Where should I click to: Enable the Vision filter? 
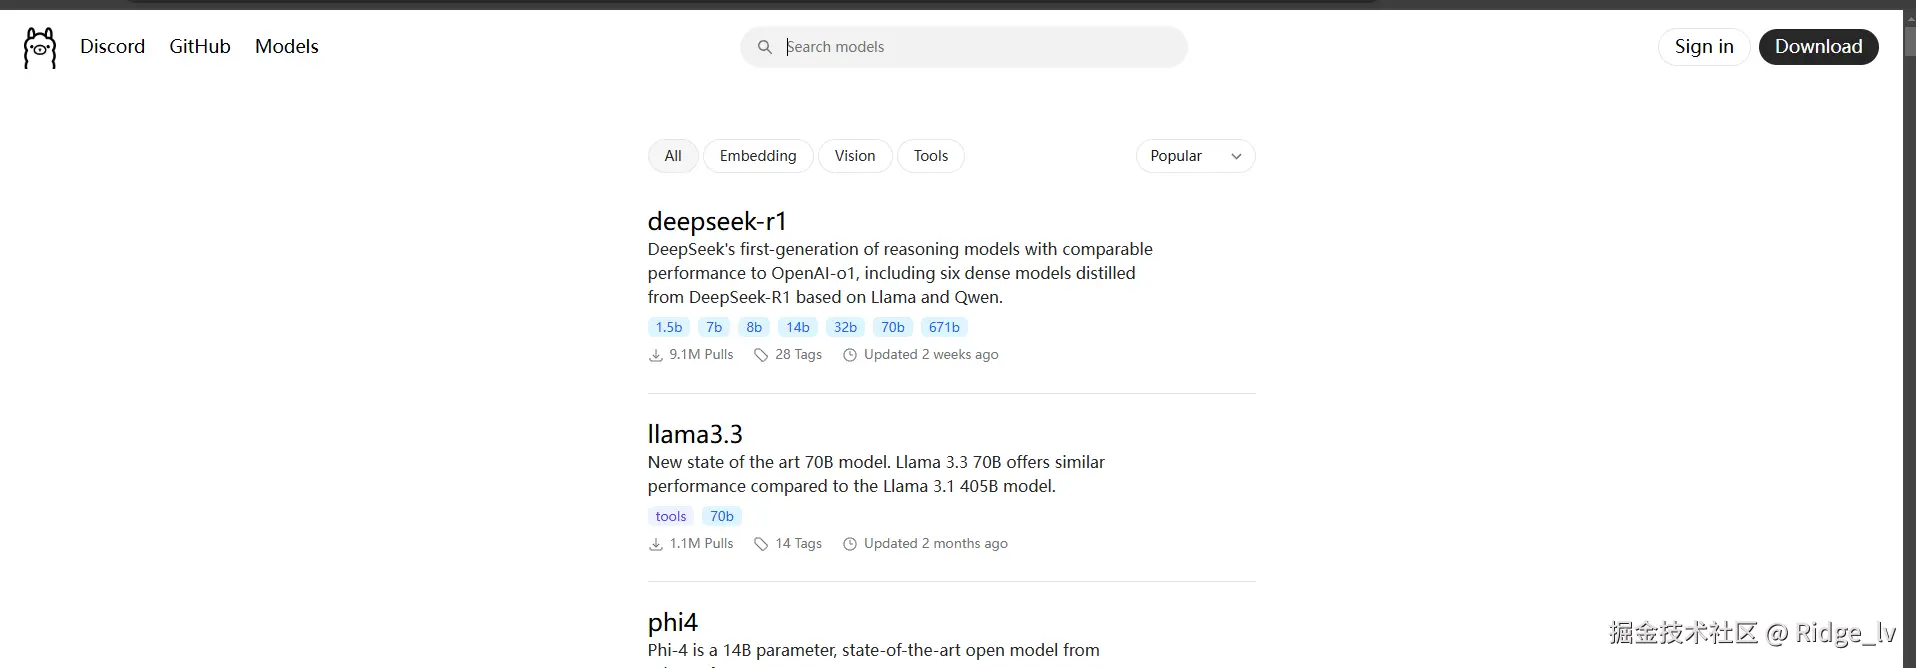[x=855, y=156]
